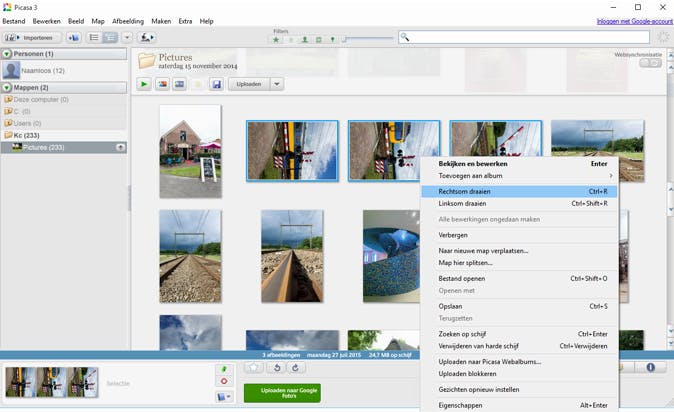Expand the Toevoegen aan album submenu
The image size is (674, 412).
pyautogui.click(x=519, y=175)
